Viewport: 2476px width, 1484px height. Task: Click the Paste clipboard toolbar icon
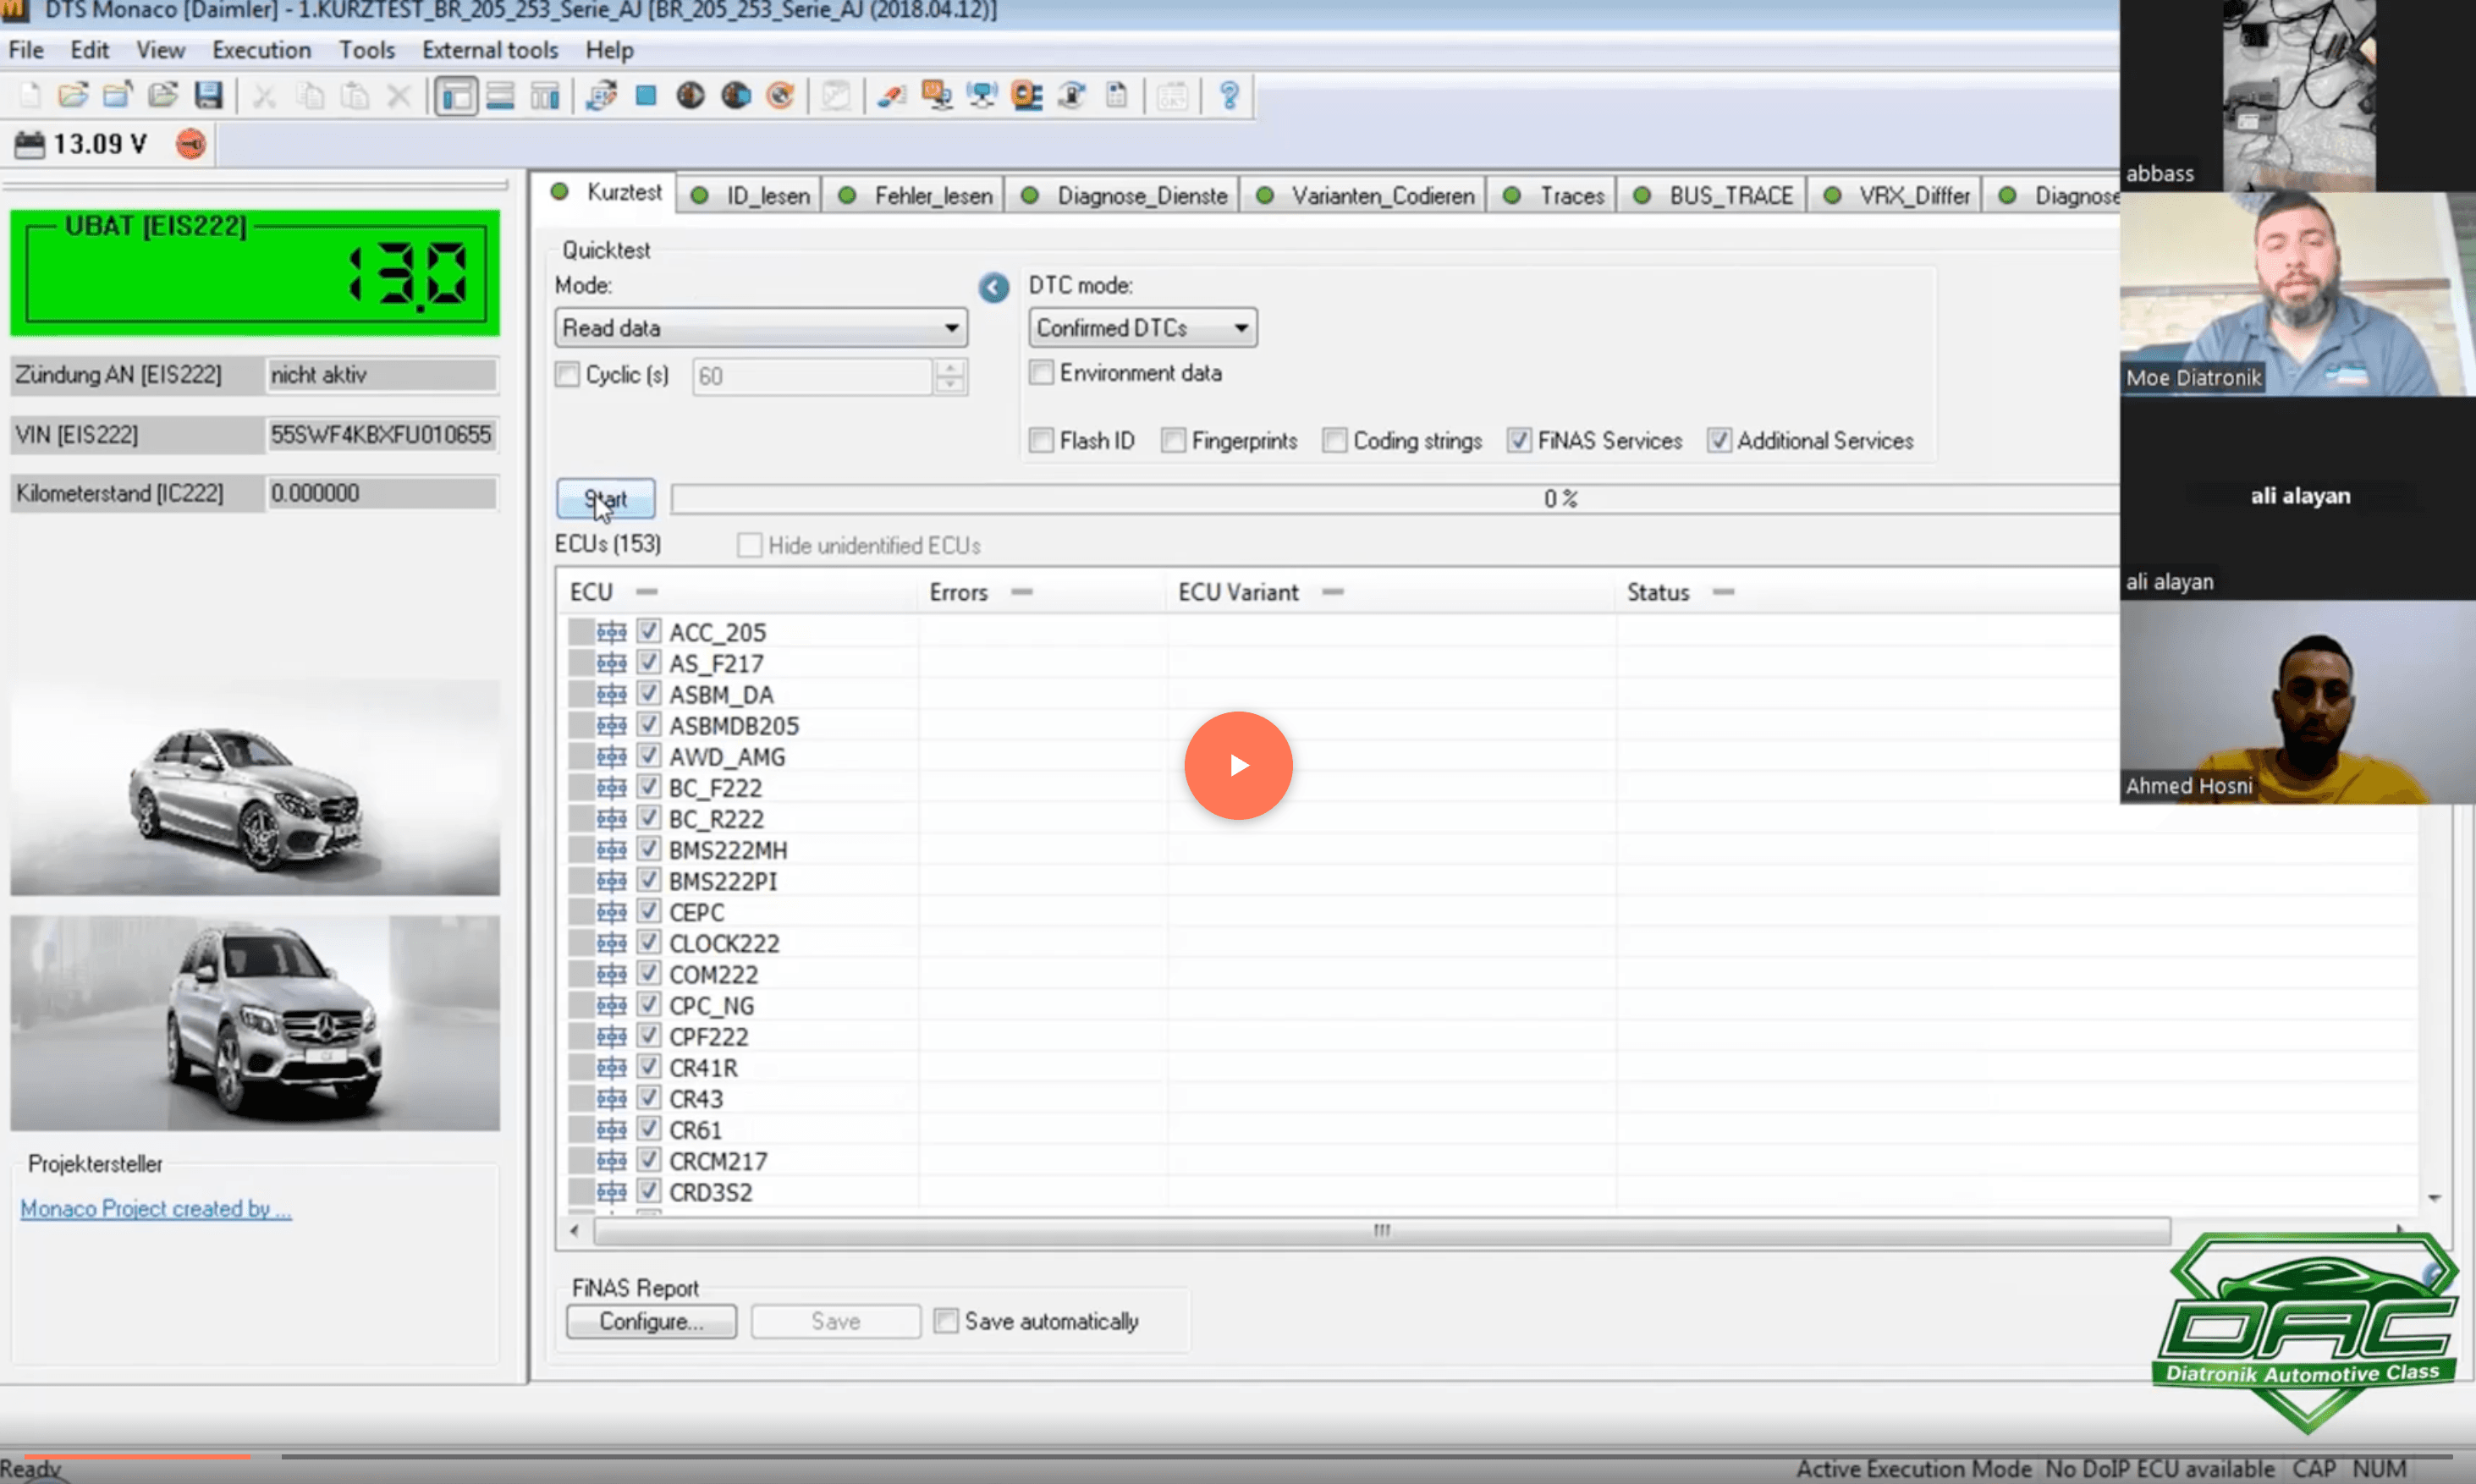pyautogui.click(x=355, y=96)
